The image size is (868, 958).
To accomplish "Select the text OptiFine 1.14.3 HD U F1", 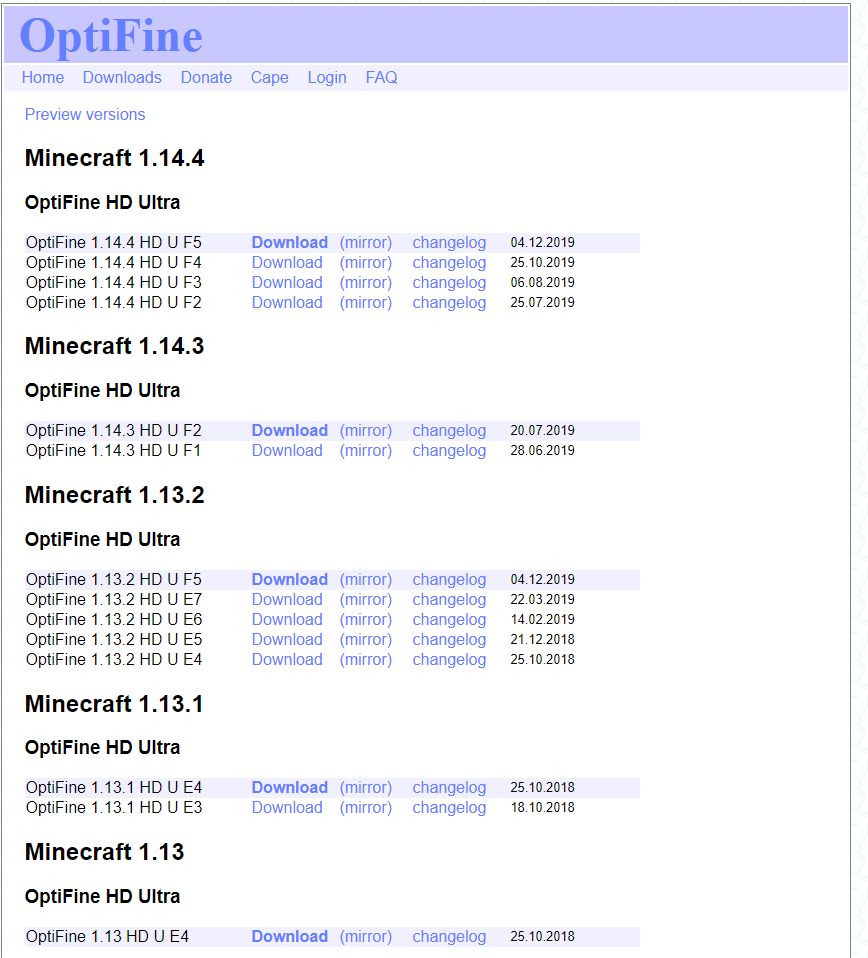I will pos(113,451).
